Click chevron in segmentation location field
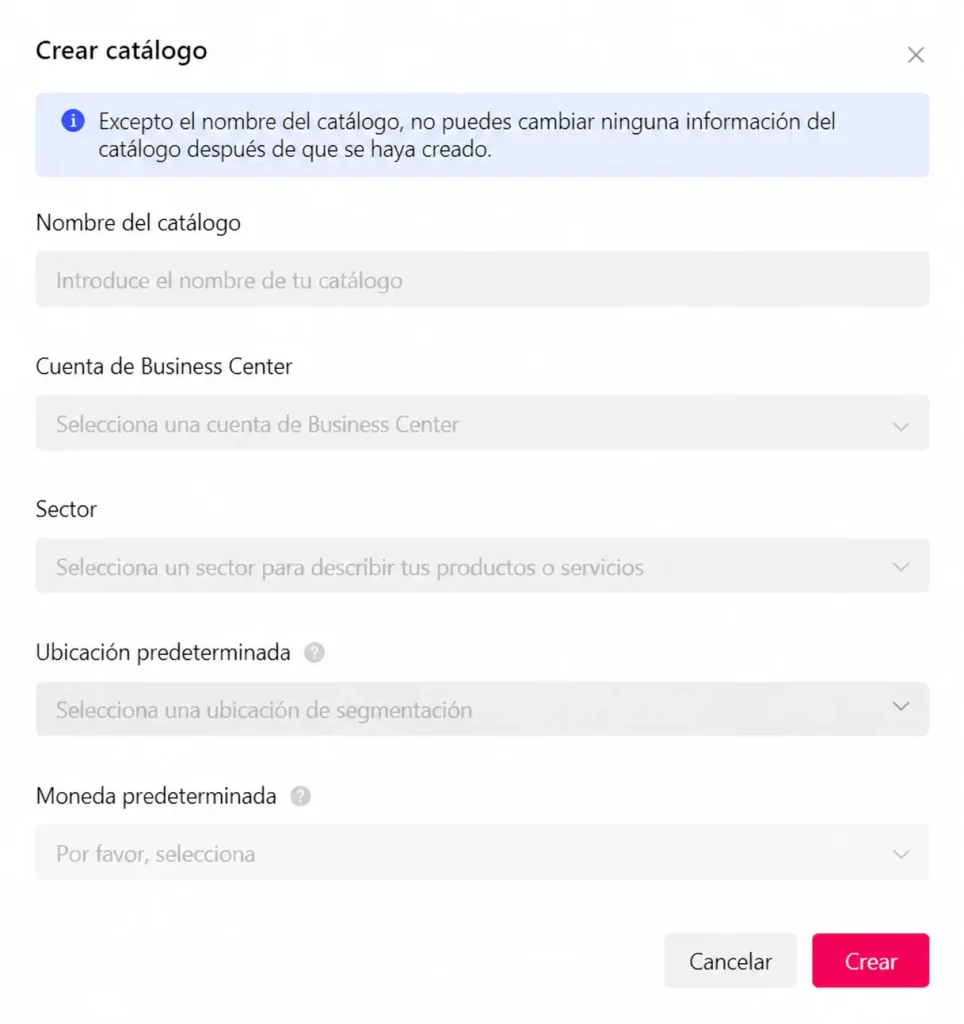The height and width of the screenshot is (1024, 964). coord(901,706)
